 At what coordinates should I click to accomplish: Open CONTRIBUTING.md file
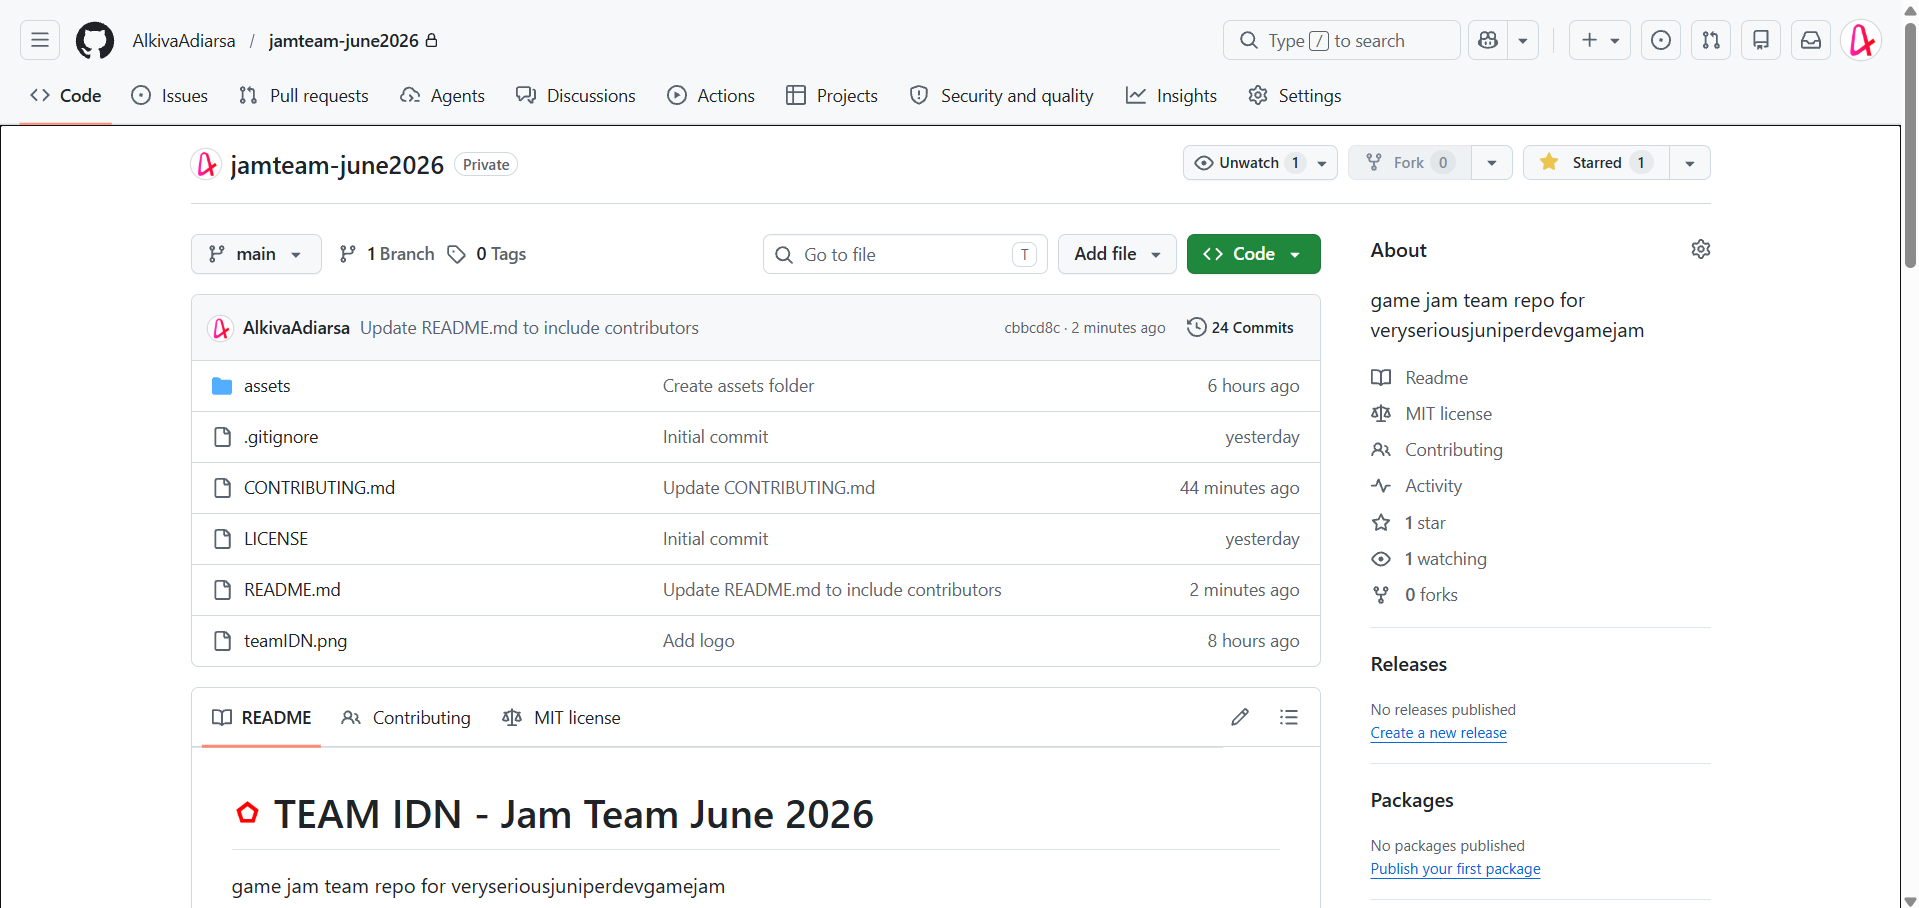(319, 488)
